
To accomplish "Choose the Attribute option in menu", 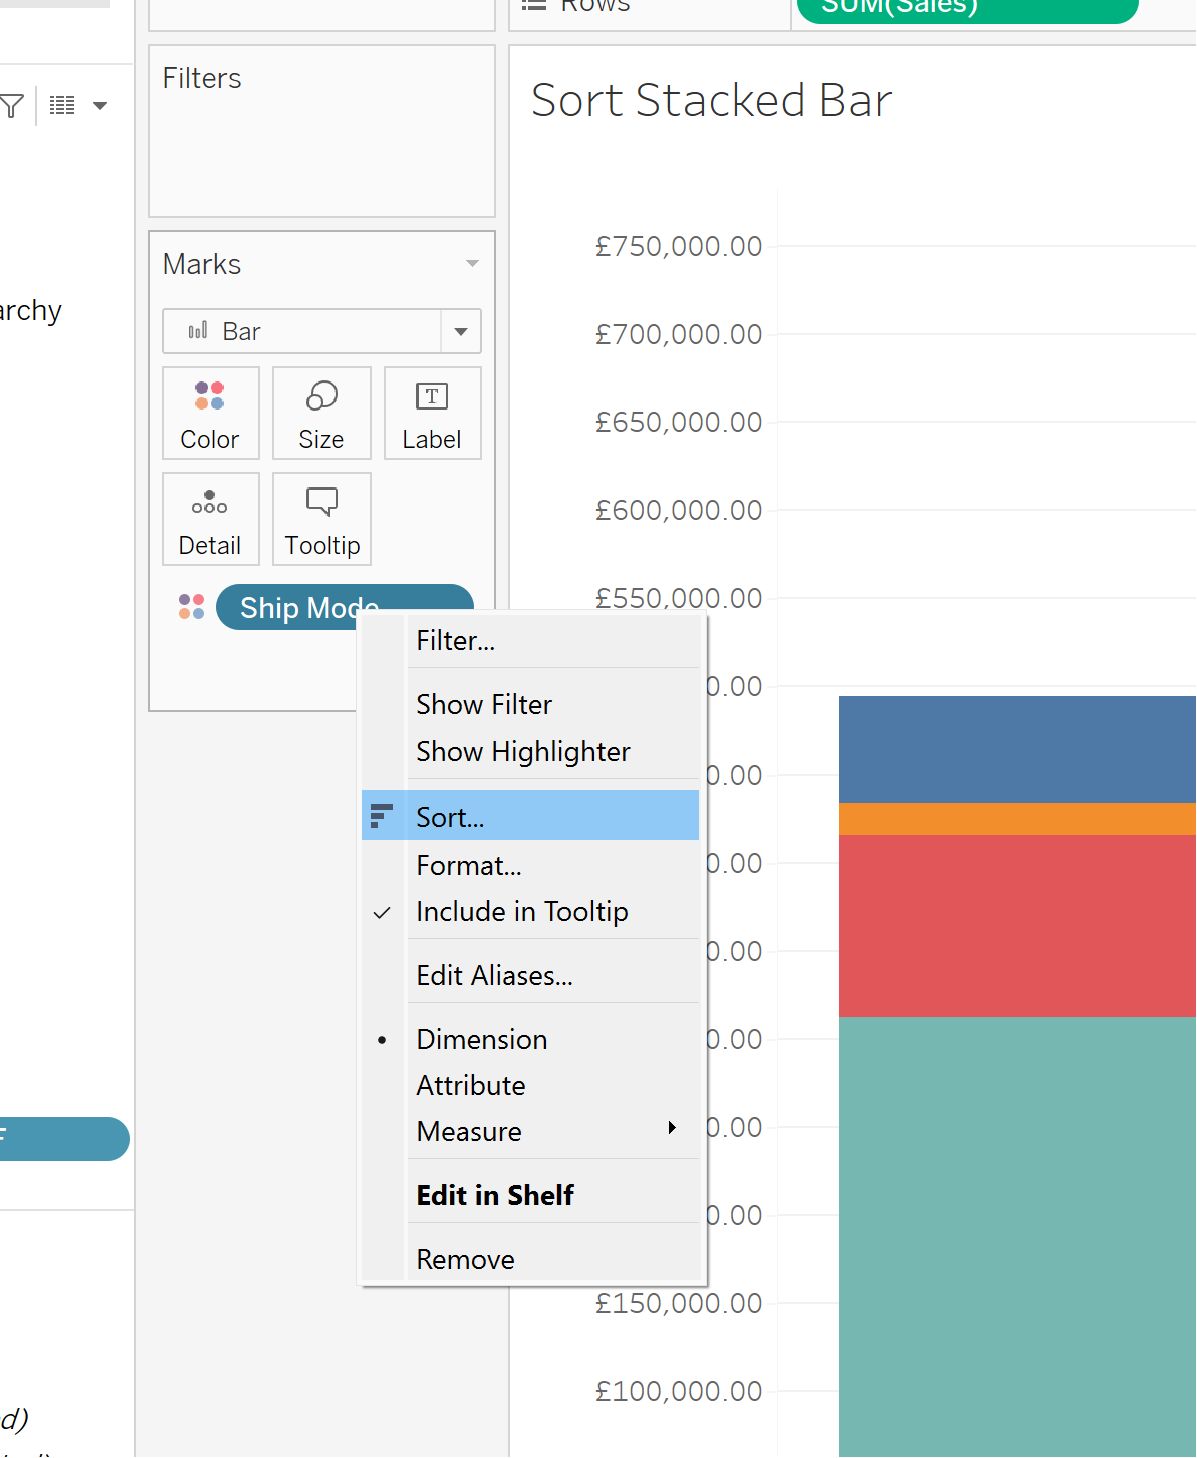I will click(x=470, y=1086).
